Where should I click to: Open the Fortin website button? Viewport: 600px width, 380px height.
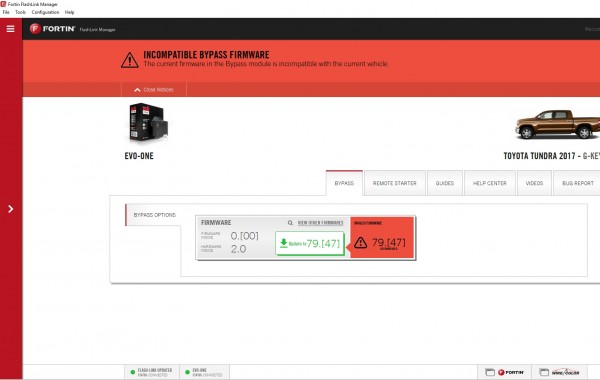coord(504,372)
